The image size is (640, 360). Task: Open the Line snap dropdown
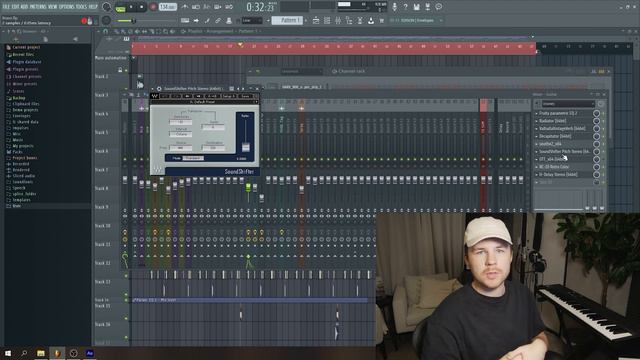[x=252, y=20]
